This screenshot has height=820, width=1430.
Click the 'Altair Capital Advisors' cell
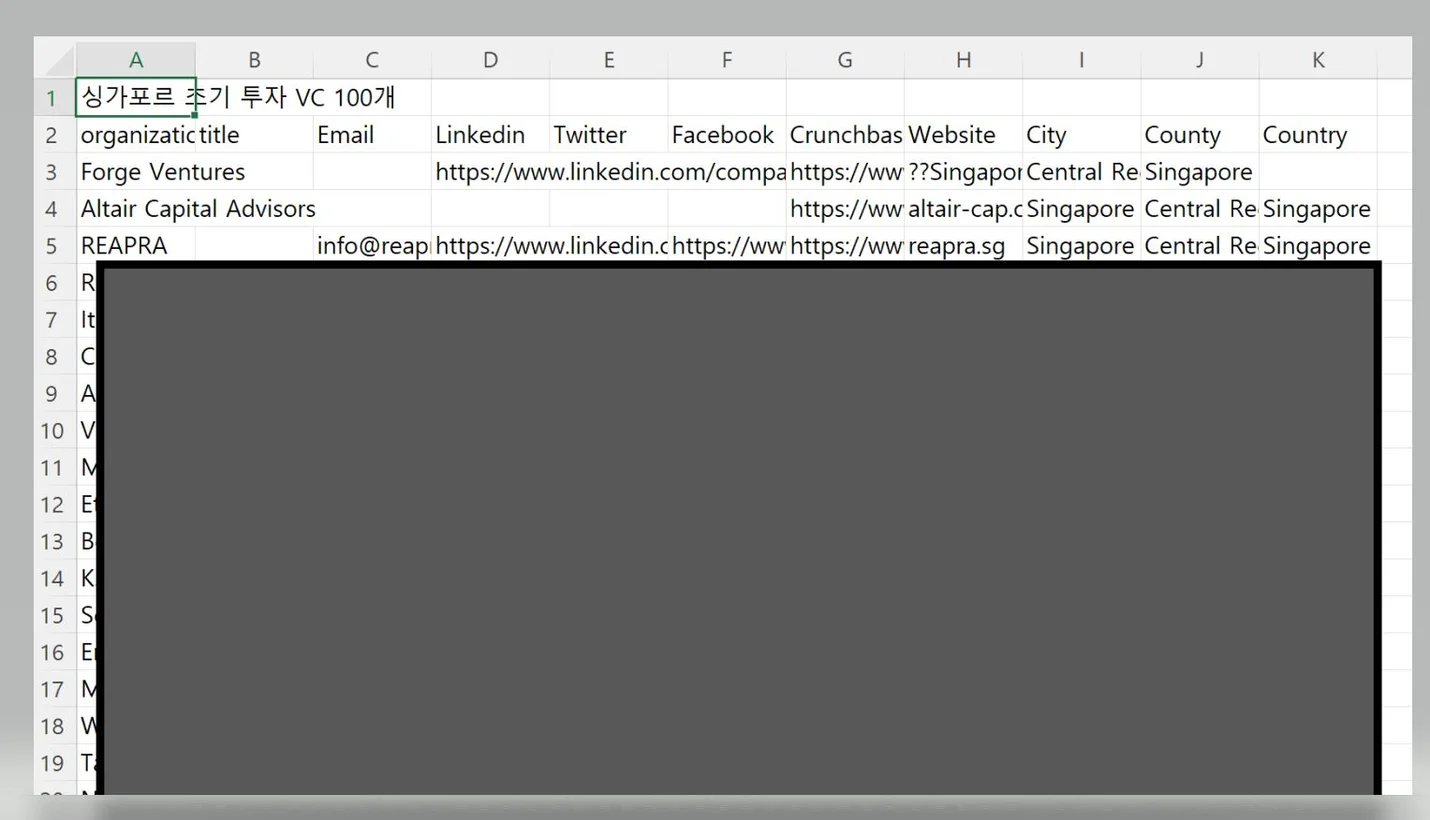[136, 208]
